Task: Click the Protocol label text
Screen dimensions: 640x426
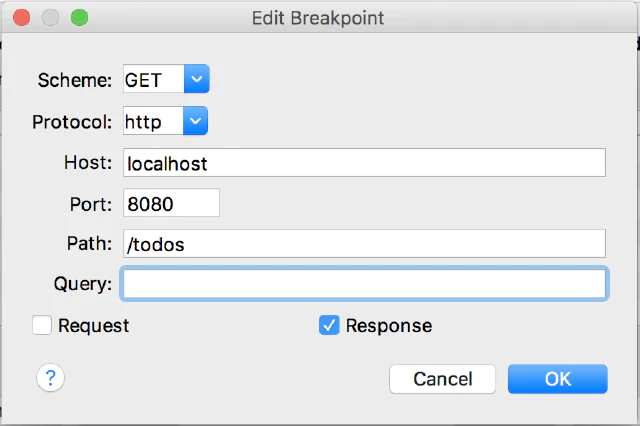Action: pyautogui.click(x=72, y=122)
